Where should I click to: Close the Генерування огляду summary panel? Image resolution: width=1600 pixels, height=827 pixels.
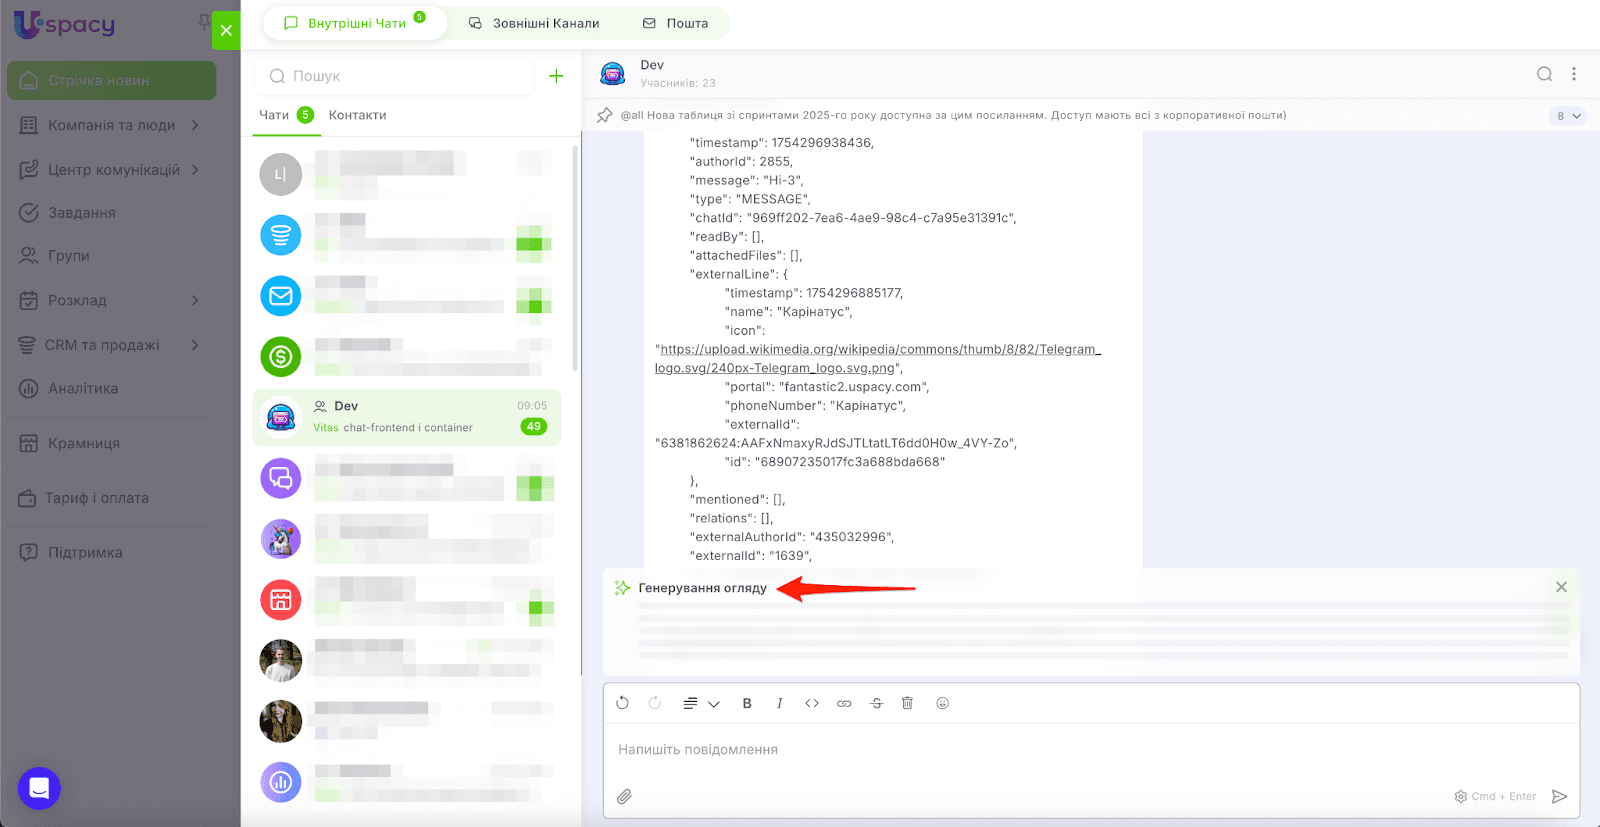[1561, 587]
